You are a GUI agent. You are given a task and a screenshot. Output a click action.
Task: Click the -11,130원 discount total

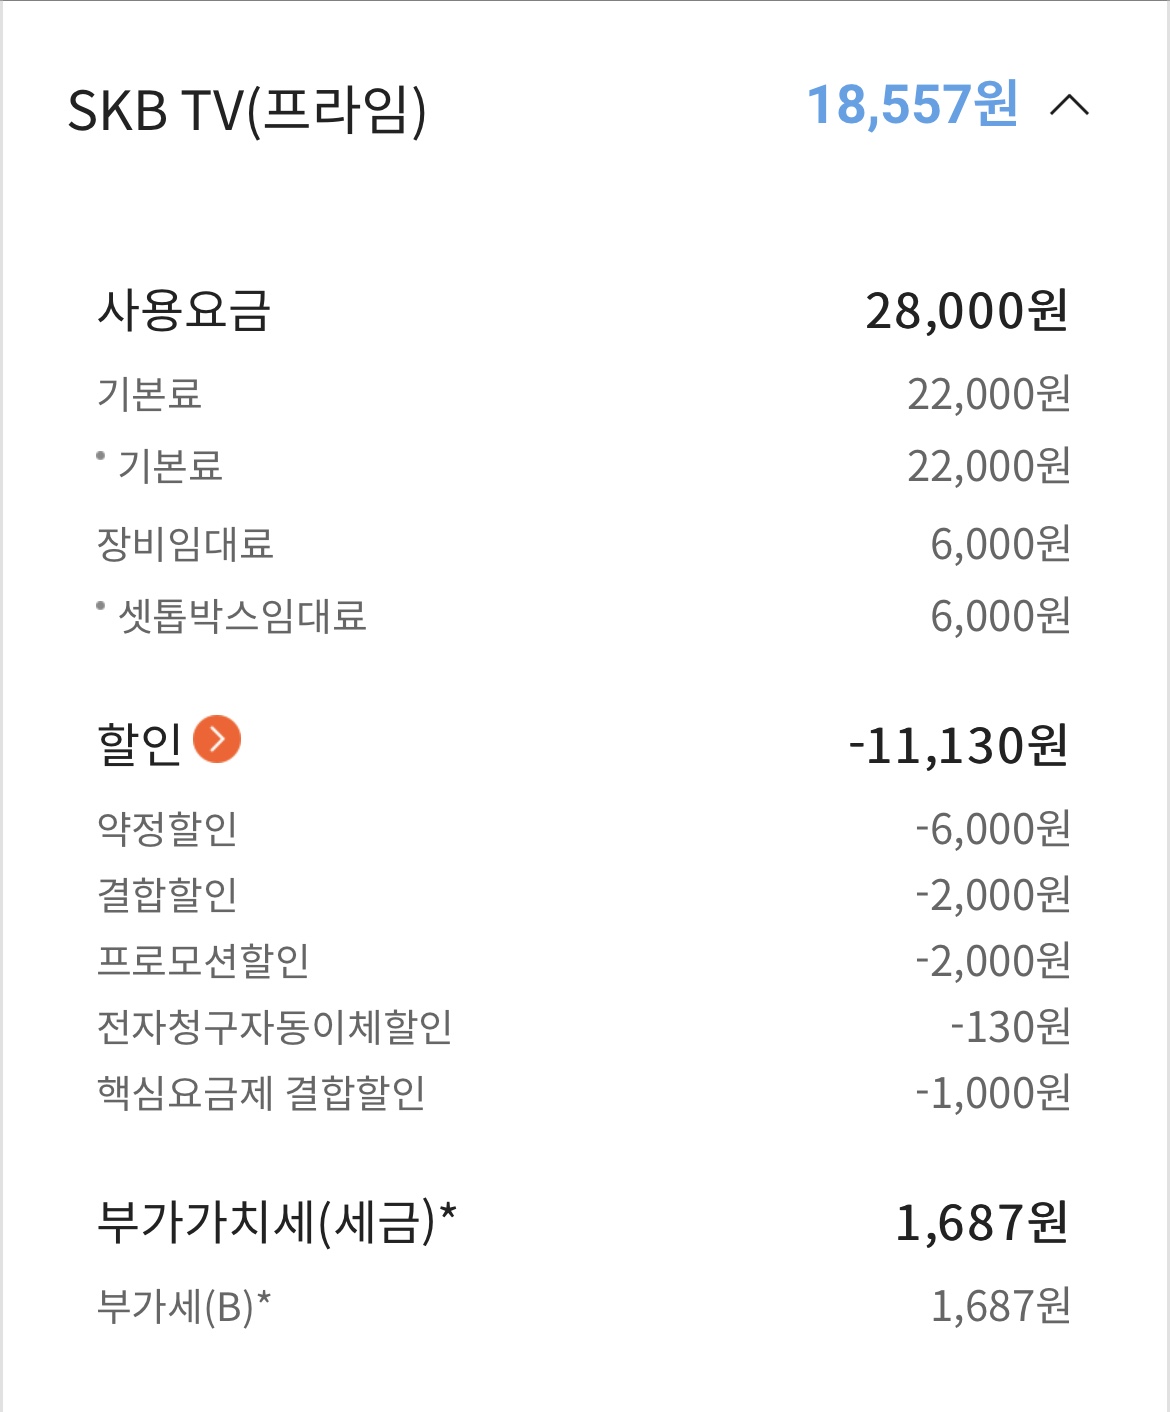click(959, 746)
